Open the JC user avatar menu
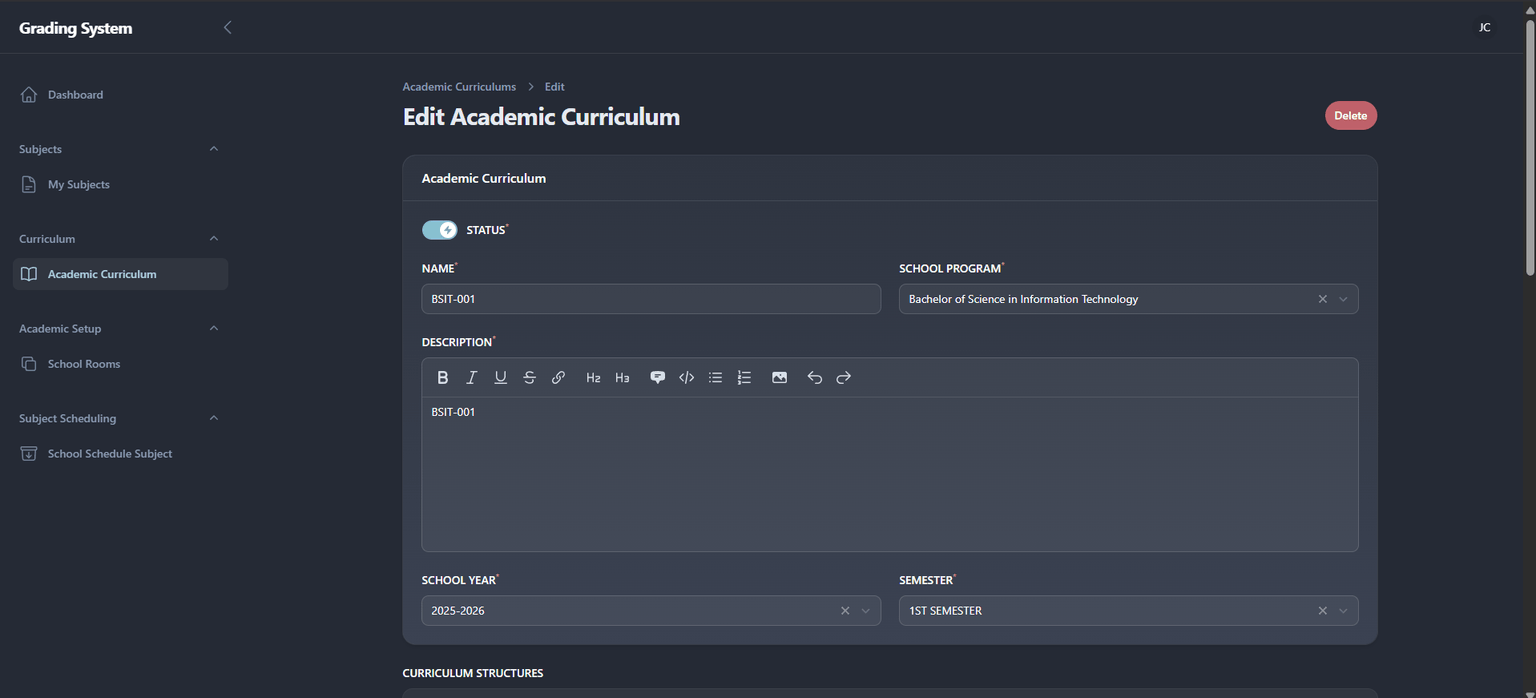1536x698 pixels. pos(1484,28)
